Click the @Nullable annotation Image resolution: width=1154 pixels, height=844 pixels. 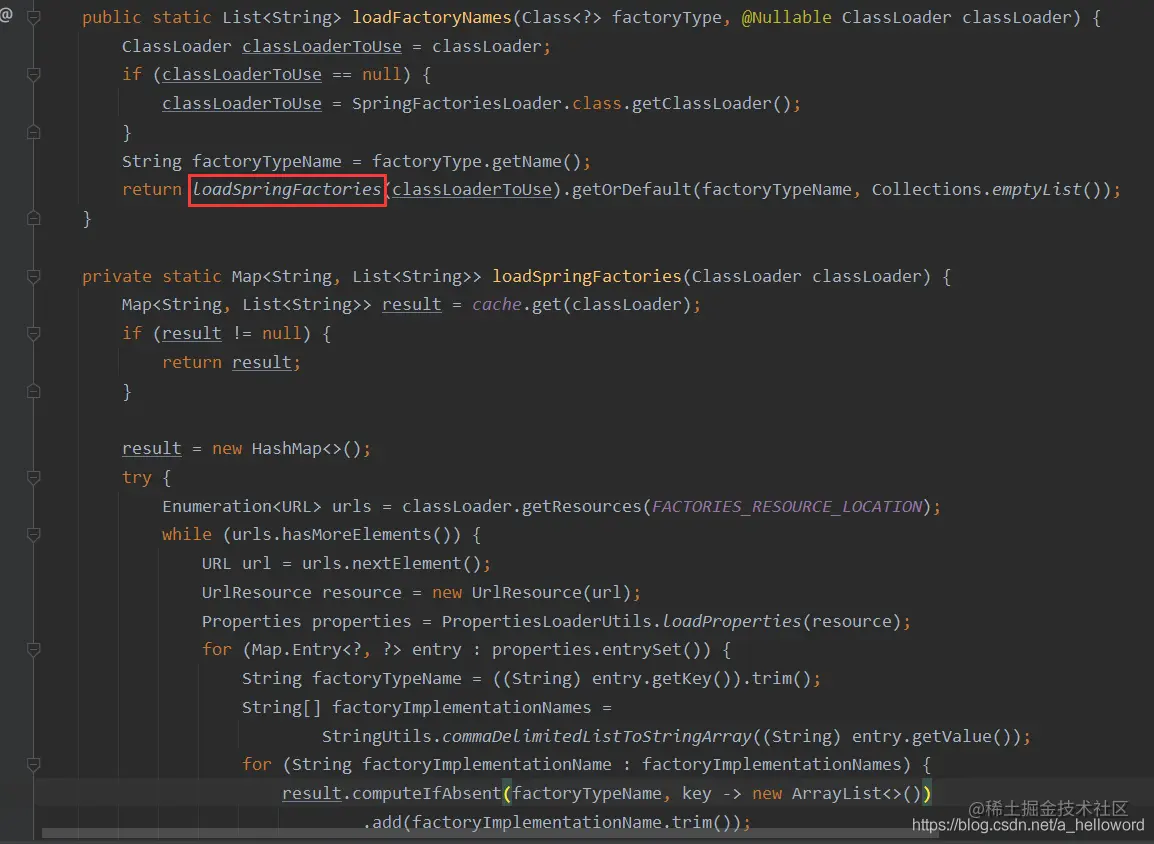click(x=786, y=18)
